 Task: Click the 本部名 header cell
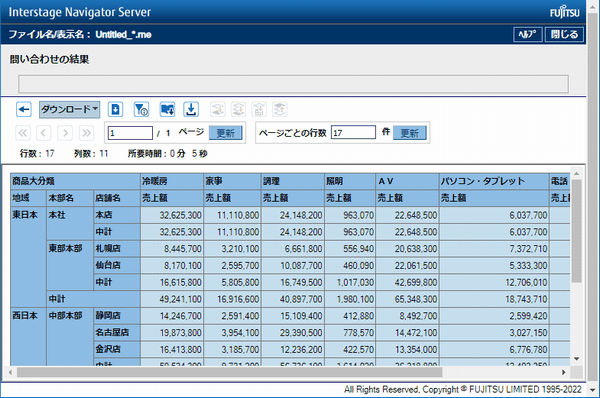pos(70,198)
